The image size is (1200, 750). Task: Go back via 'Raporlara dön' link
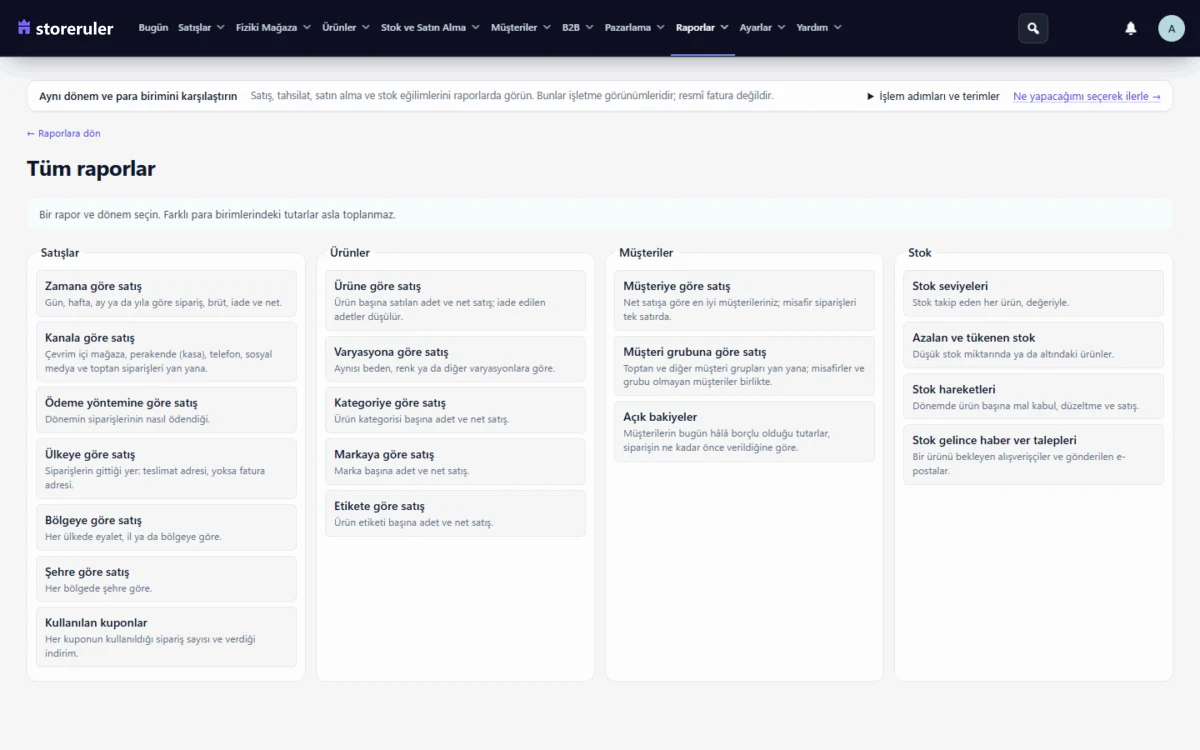click(64, 133)
